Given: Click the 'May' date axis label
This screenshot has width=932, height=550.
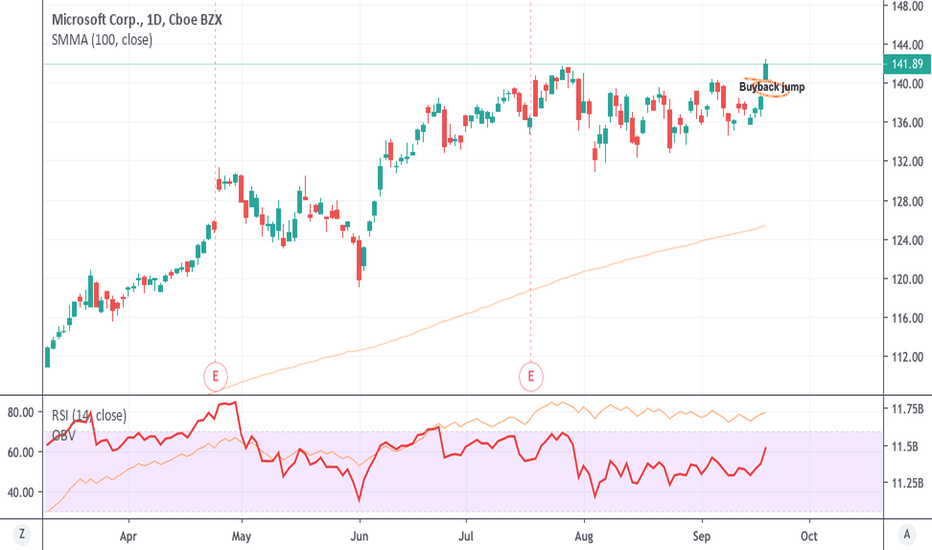Looking at the screenshot, I should [x=241, y=536].
